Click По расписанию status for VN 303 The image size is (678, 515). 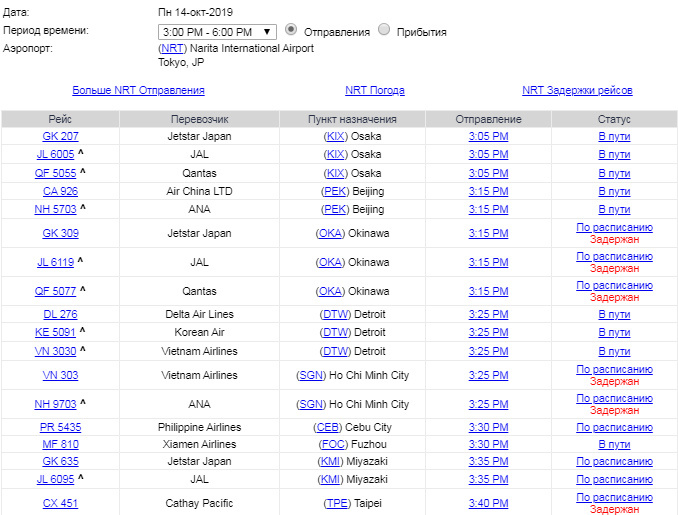(x=614, y=369)
